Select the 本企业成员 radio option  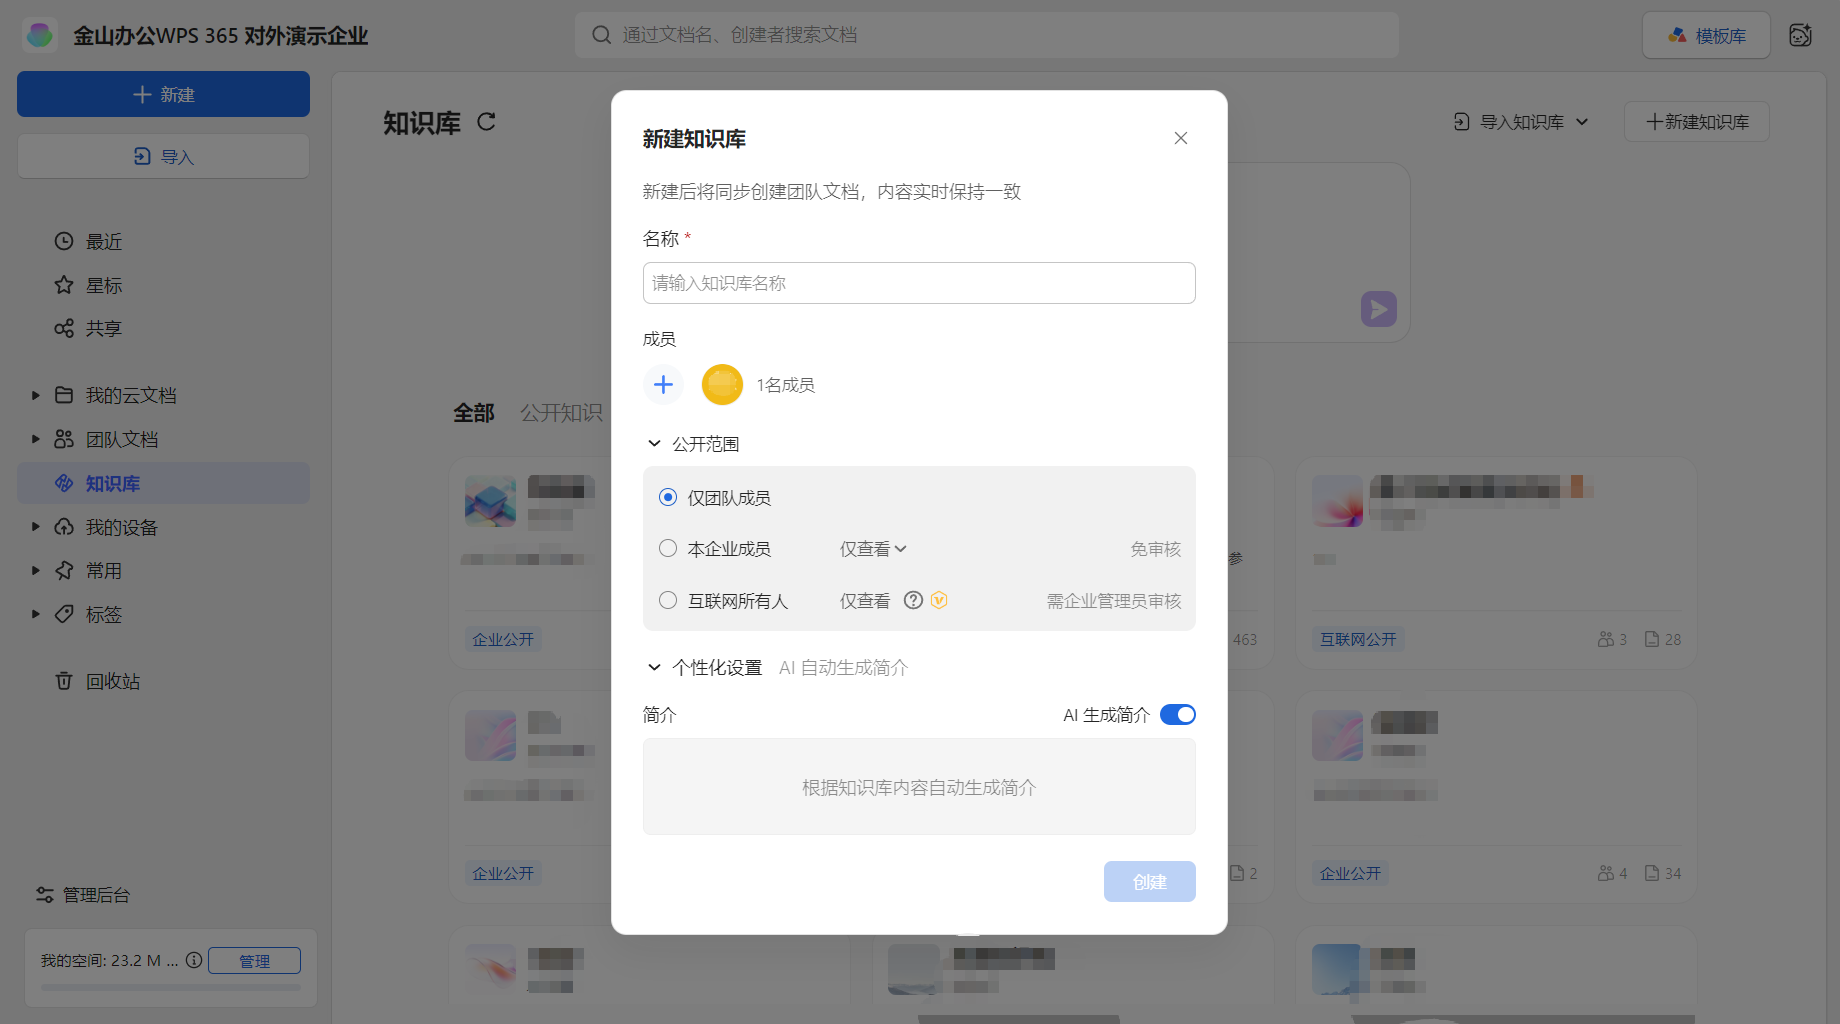click(668, 548)
